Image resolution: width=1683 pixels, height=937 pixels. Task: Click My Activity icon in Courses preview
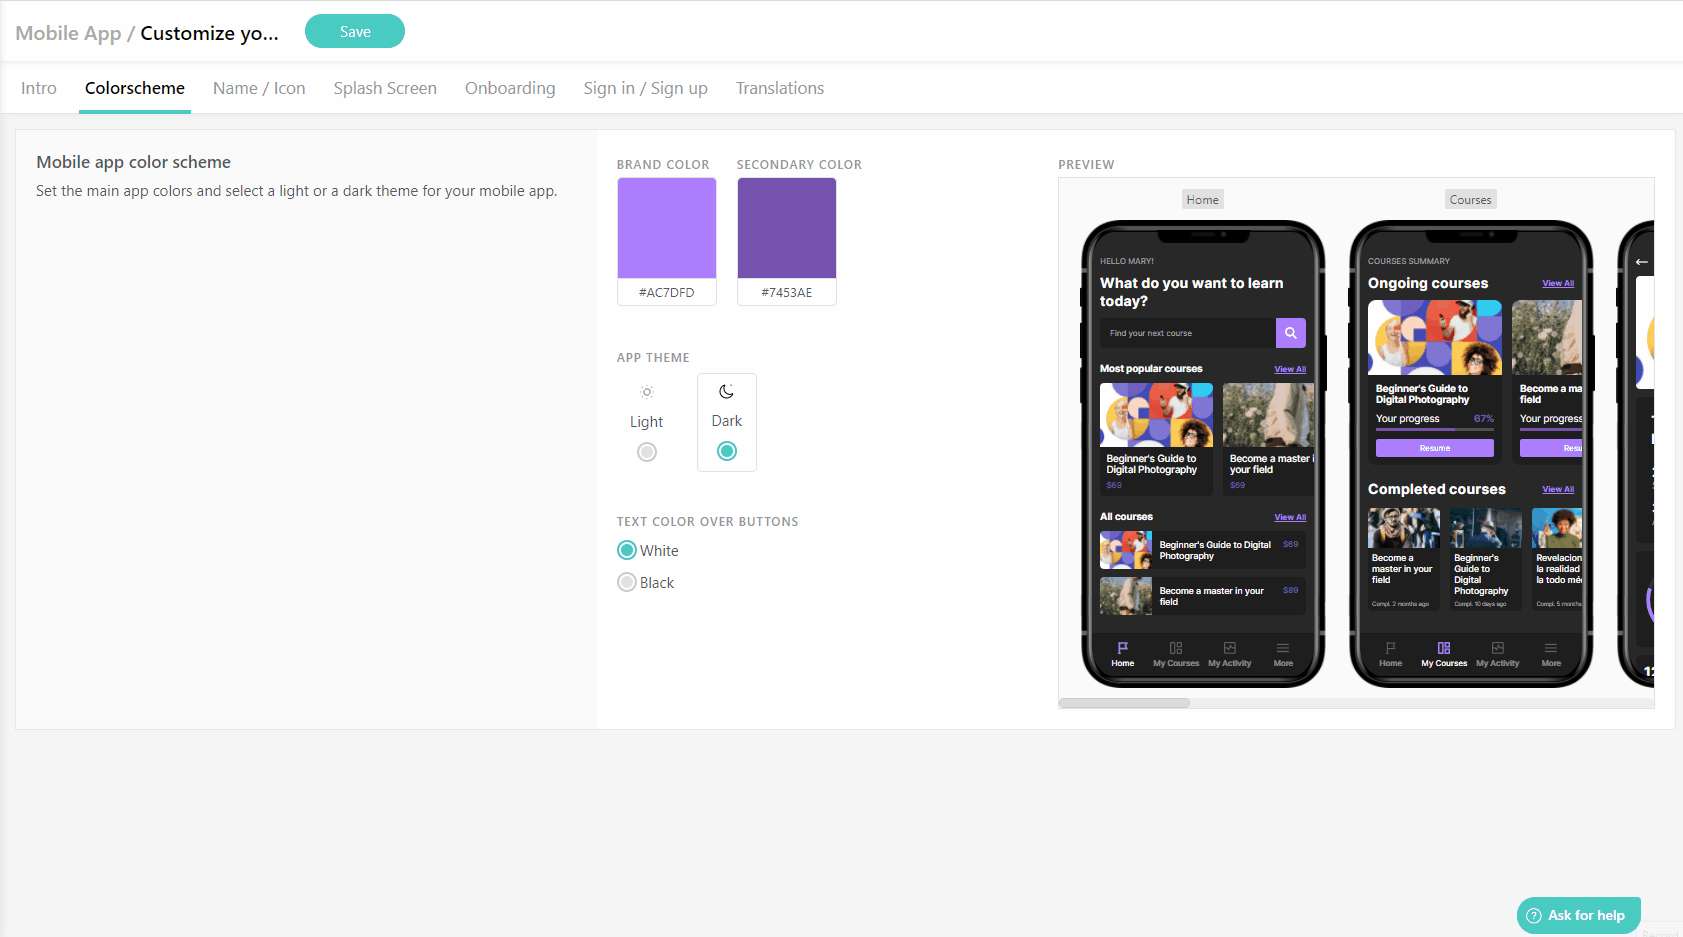(x=1498, y=648)
